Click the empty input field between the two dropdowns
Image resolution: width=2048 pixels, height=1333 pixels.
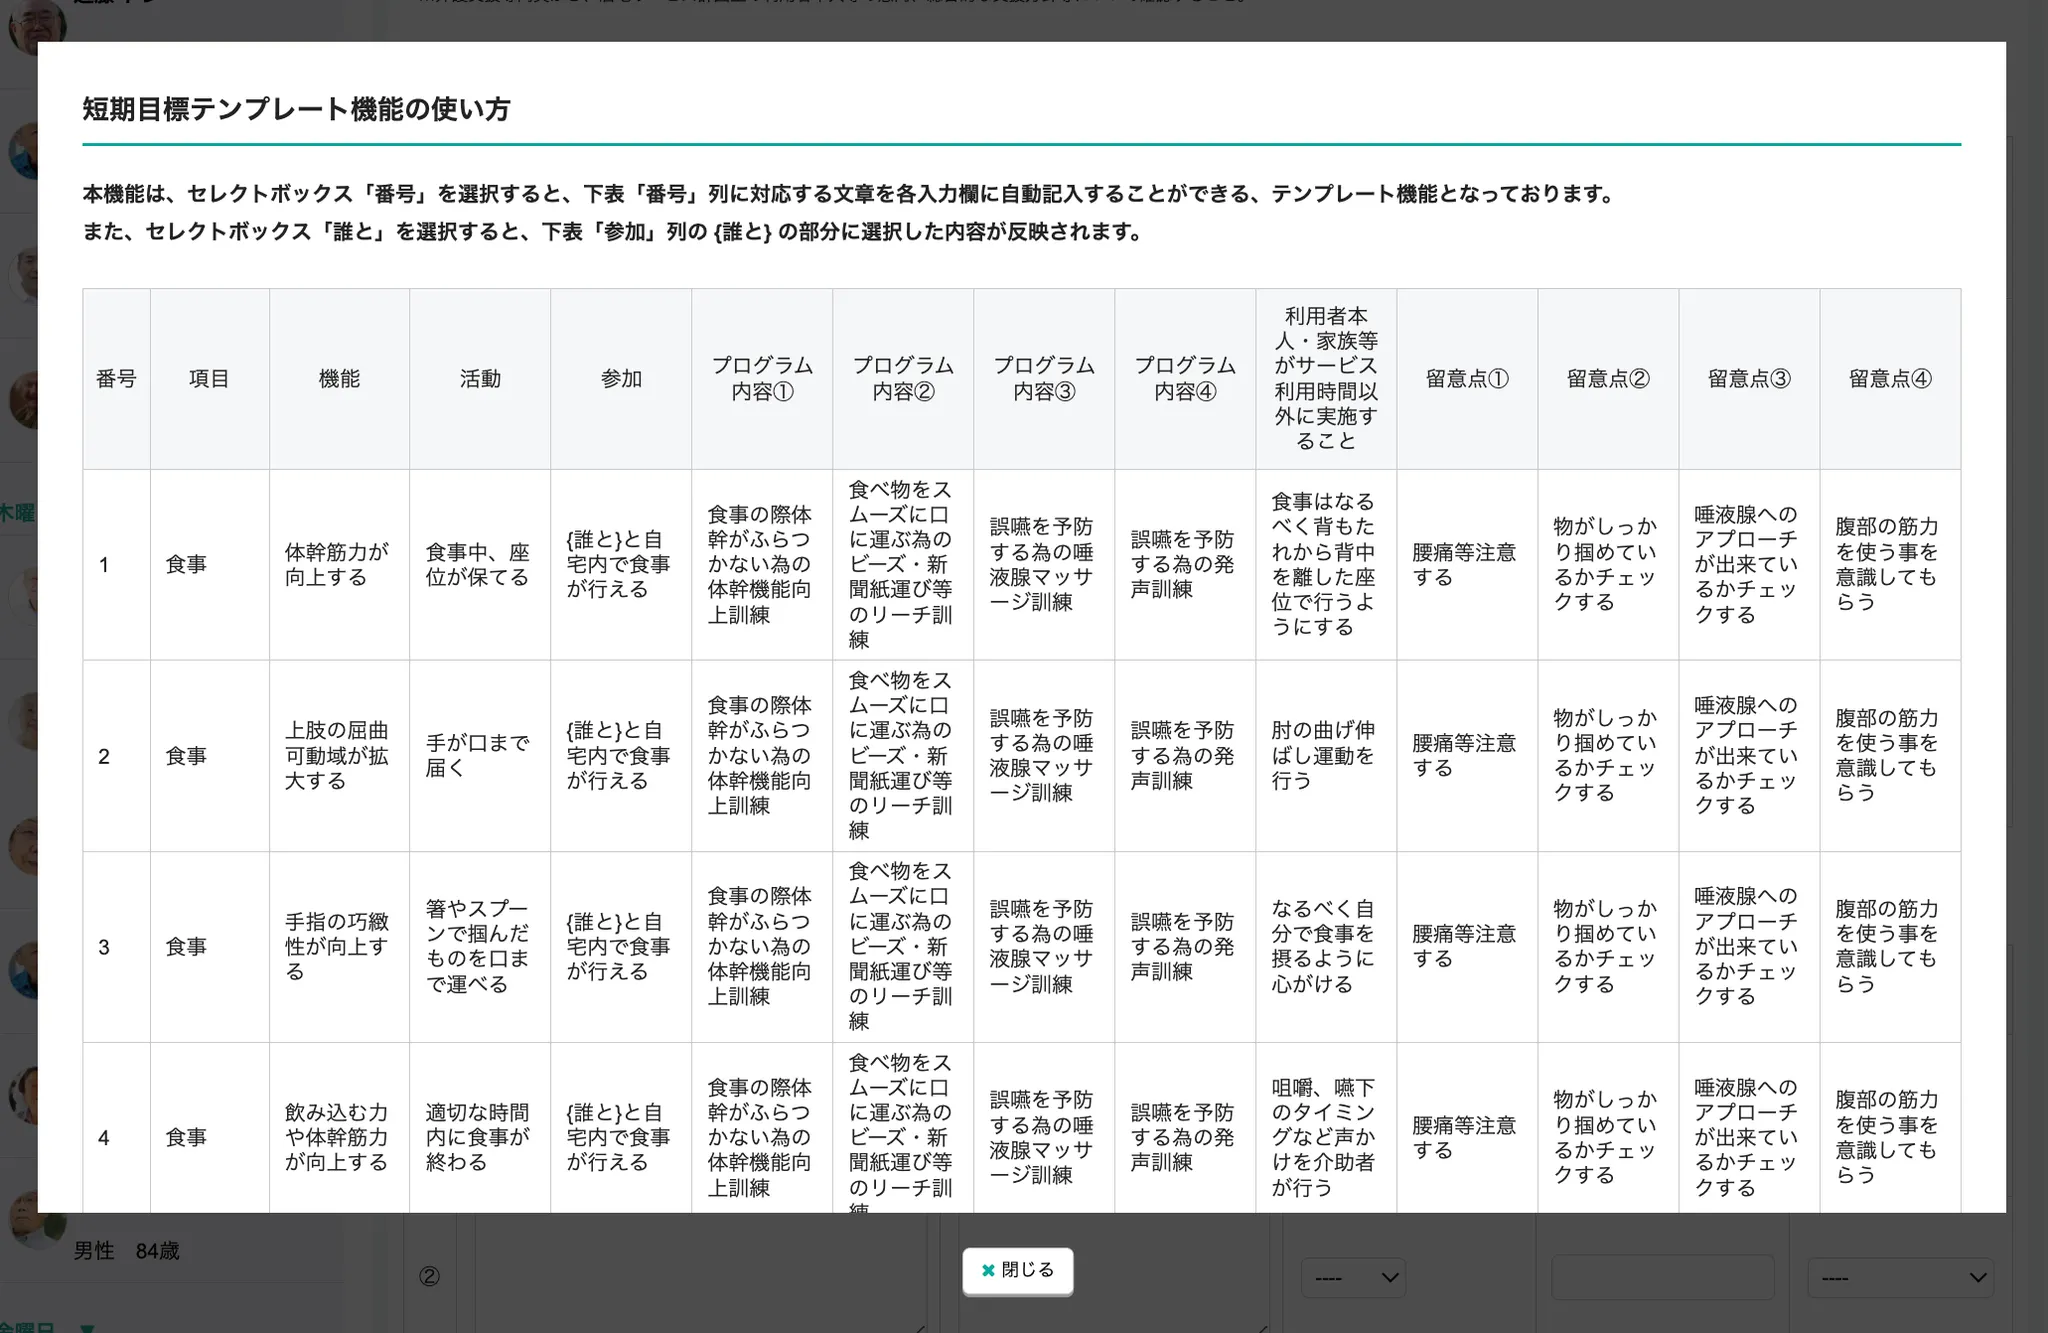coord(1662,1277)
